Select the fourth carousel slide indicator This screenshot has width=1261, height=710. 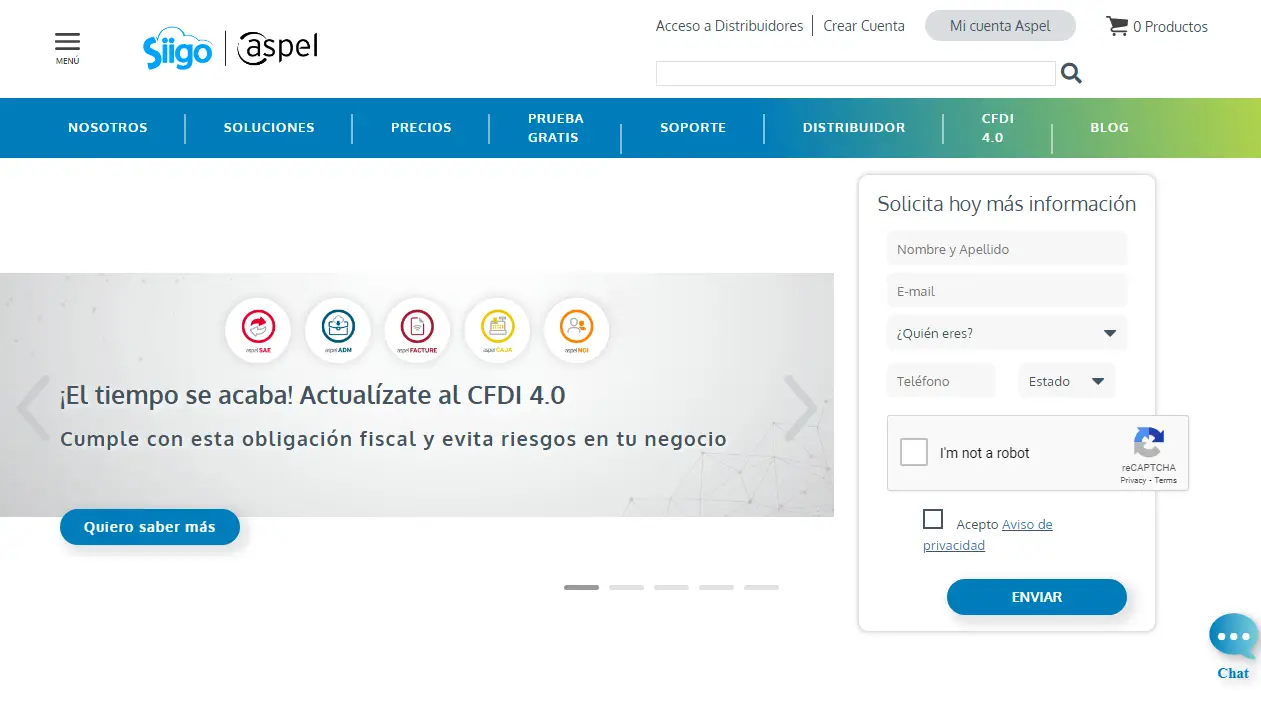(x=716, y=587)
